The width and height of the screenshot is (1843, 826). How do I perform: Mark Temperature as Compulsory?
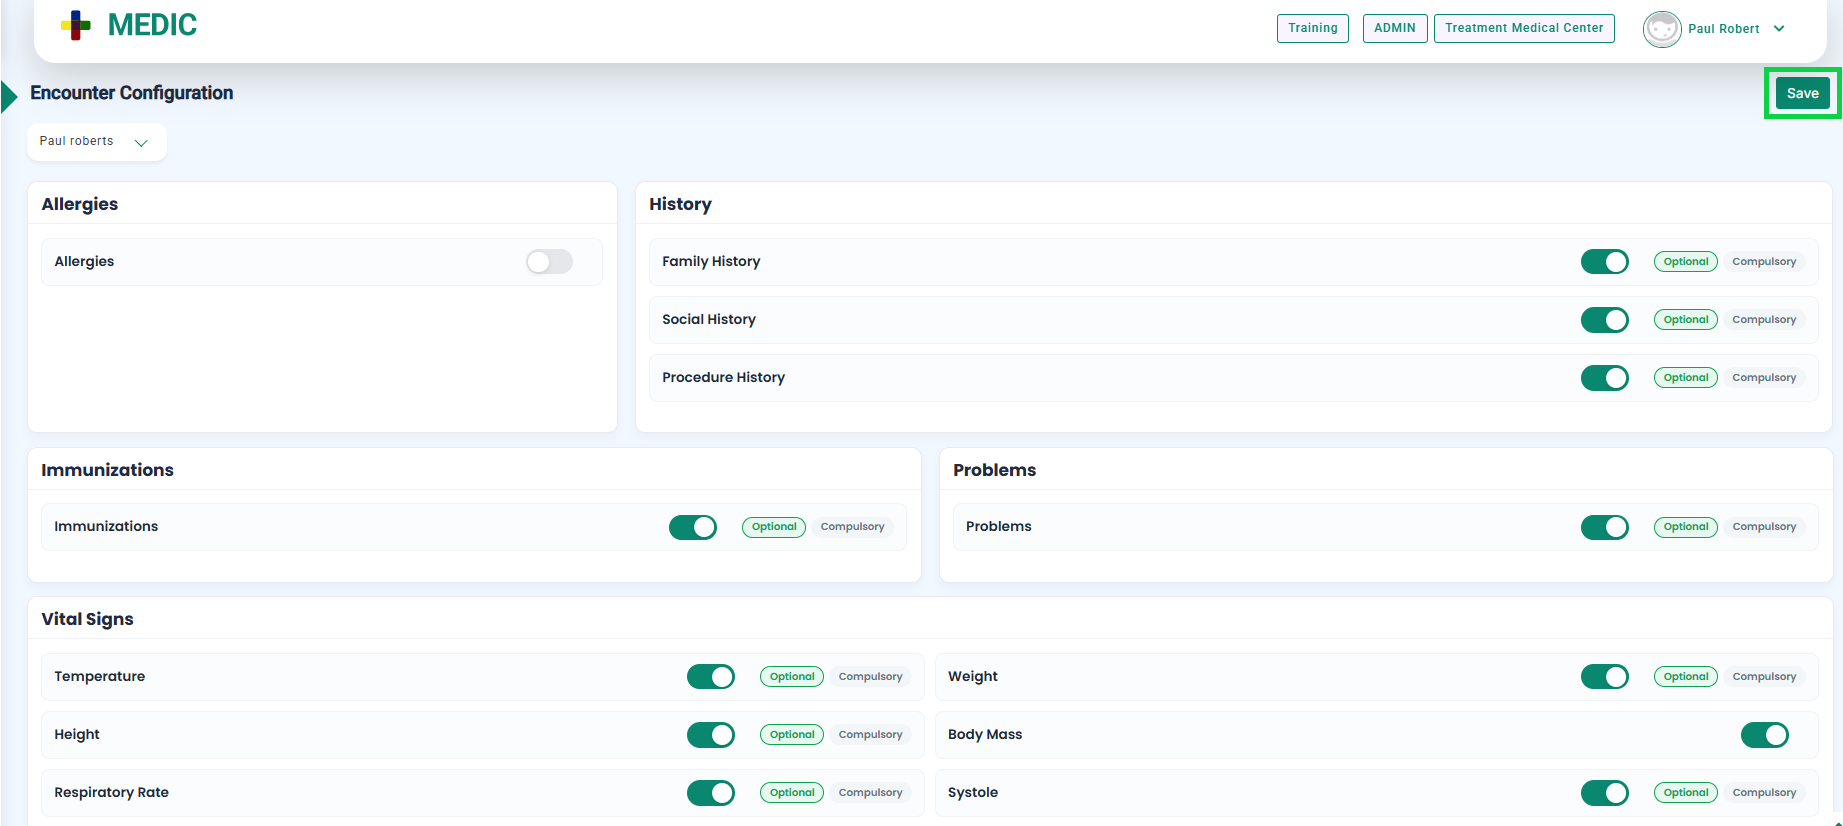point(869,677)
